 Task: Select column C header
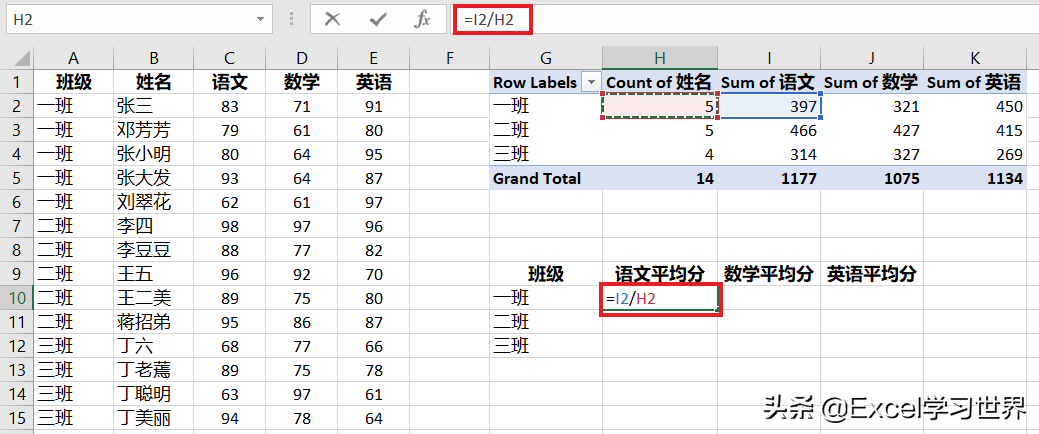[229, 58]
